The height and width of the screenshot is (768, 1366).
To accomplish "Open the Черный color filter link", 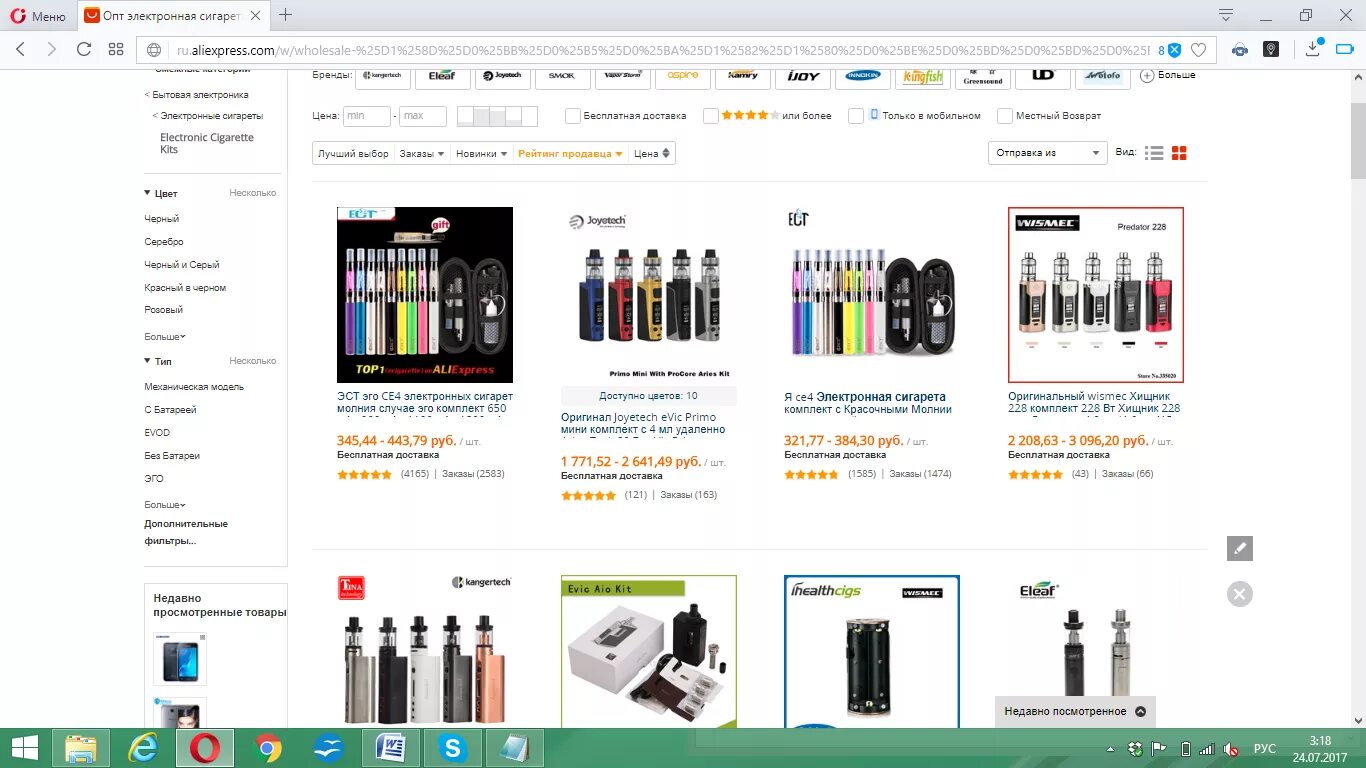I will [x=162, y=219].
